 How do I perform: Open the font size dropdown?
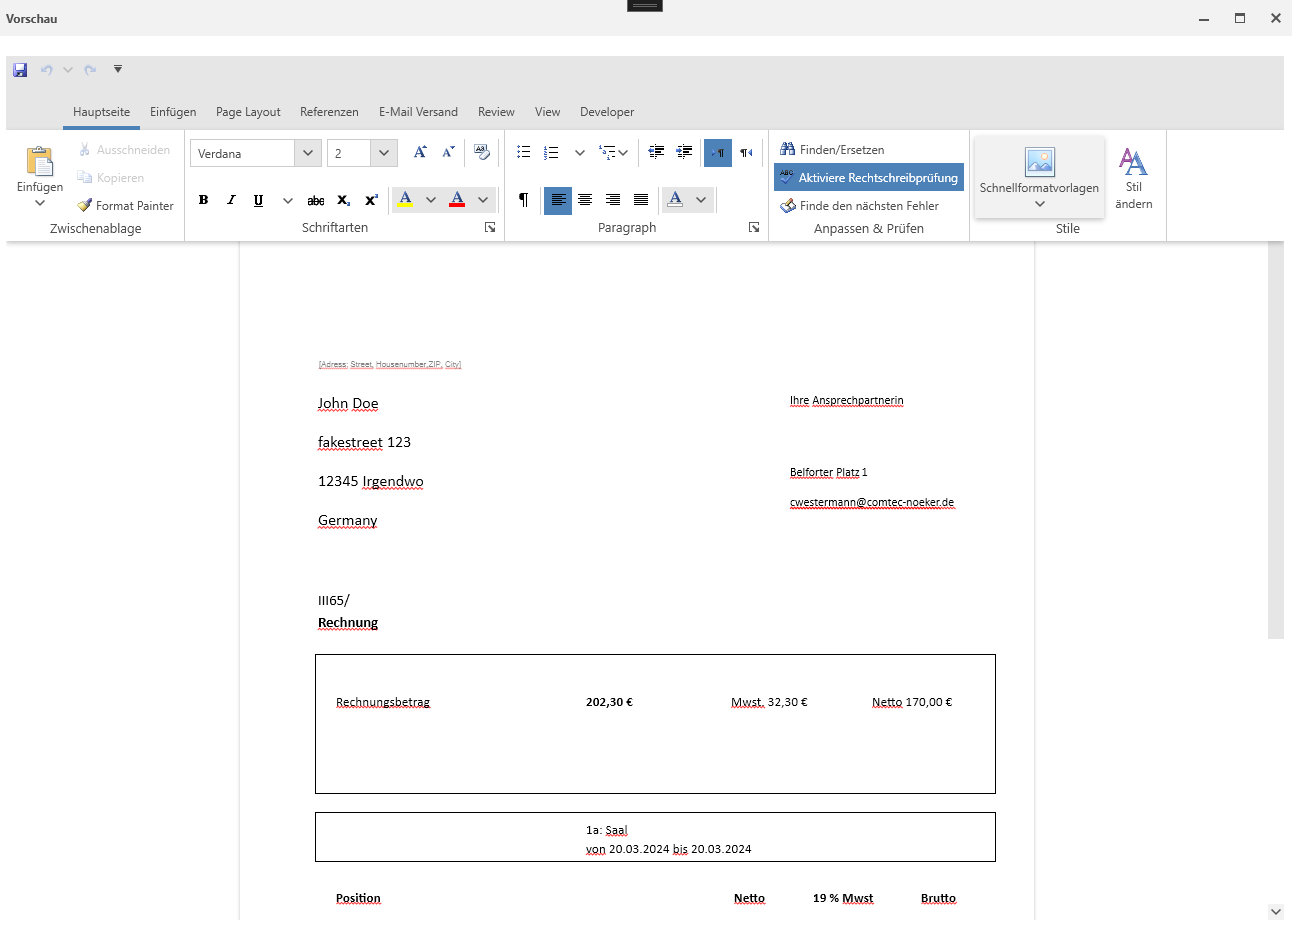(384, 153)
